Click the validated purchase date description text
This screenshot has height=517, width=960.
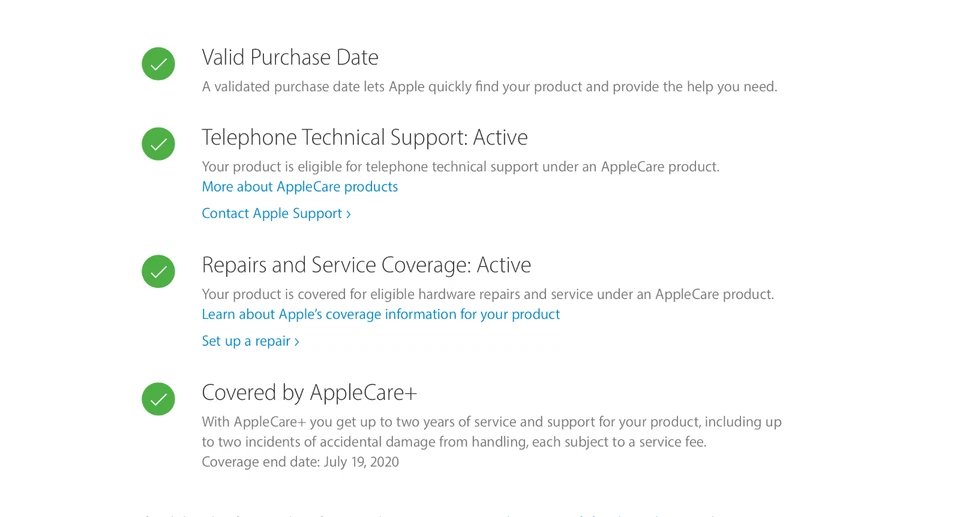(489, 87)
